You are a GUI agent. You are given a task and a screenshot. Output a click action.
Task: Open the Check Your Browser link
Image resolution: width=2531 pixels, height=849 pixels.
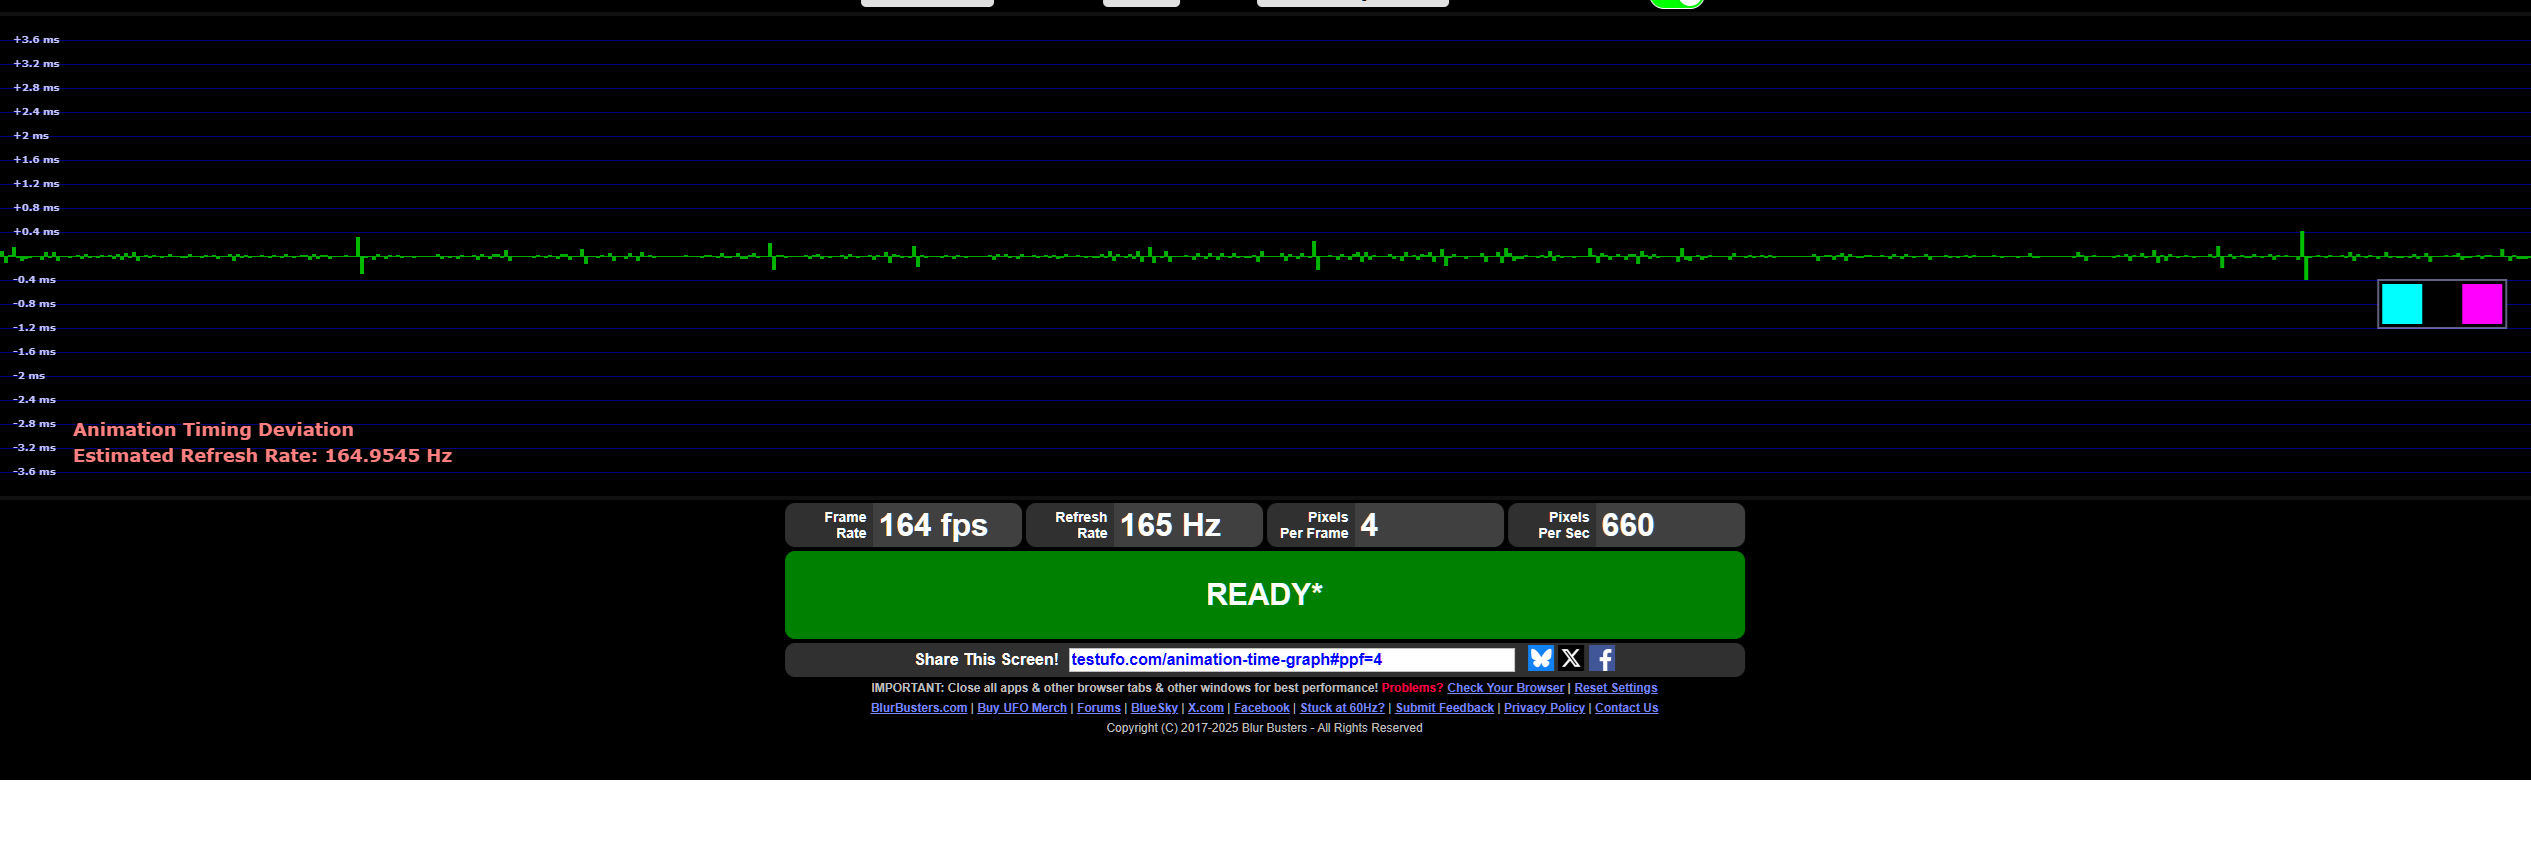click(1505, 688)
